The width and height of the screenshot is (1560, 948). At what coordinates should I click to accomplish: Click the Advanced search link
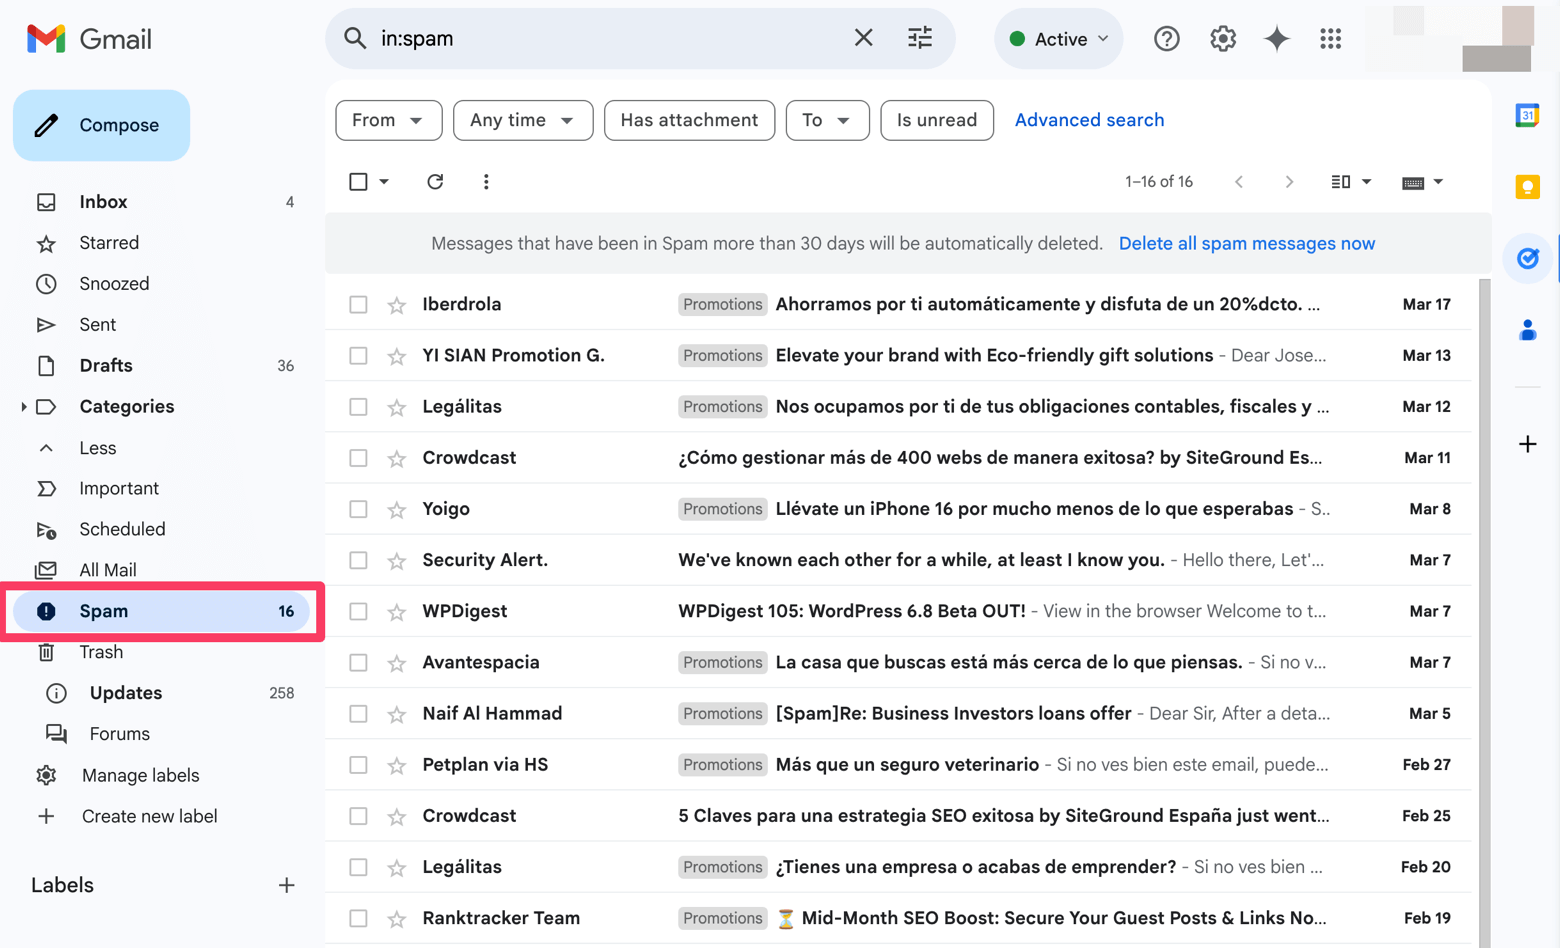point(1089,120)
